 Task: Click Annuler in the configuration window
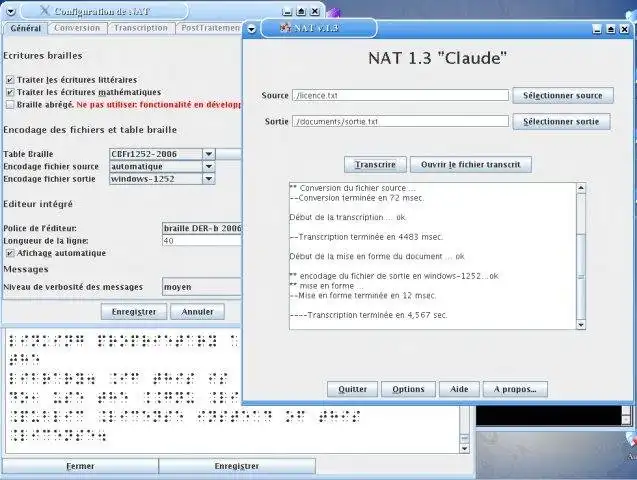coord(197,312)
